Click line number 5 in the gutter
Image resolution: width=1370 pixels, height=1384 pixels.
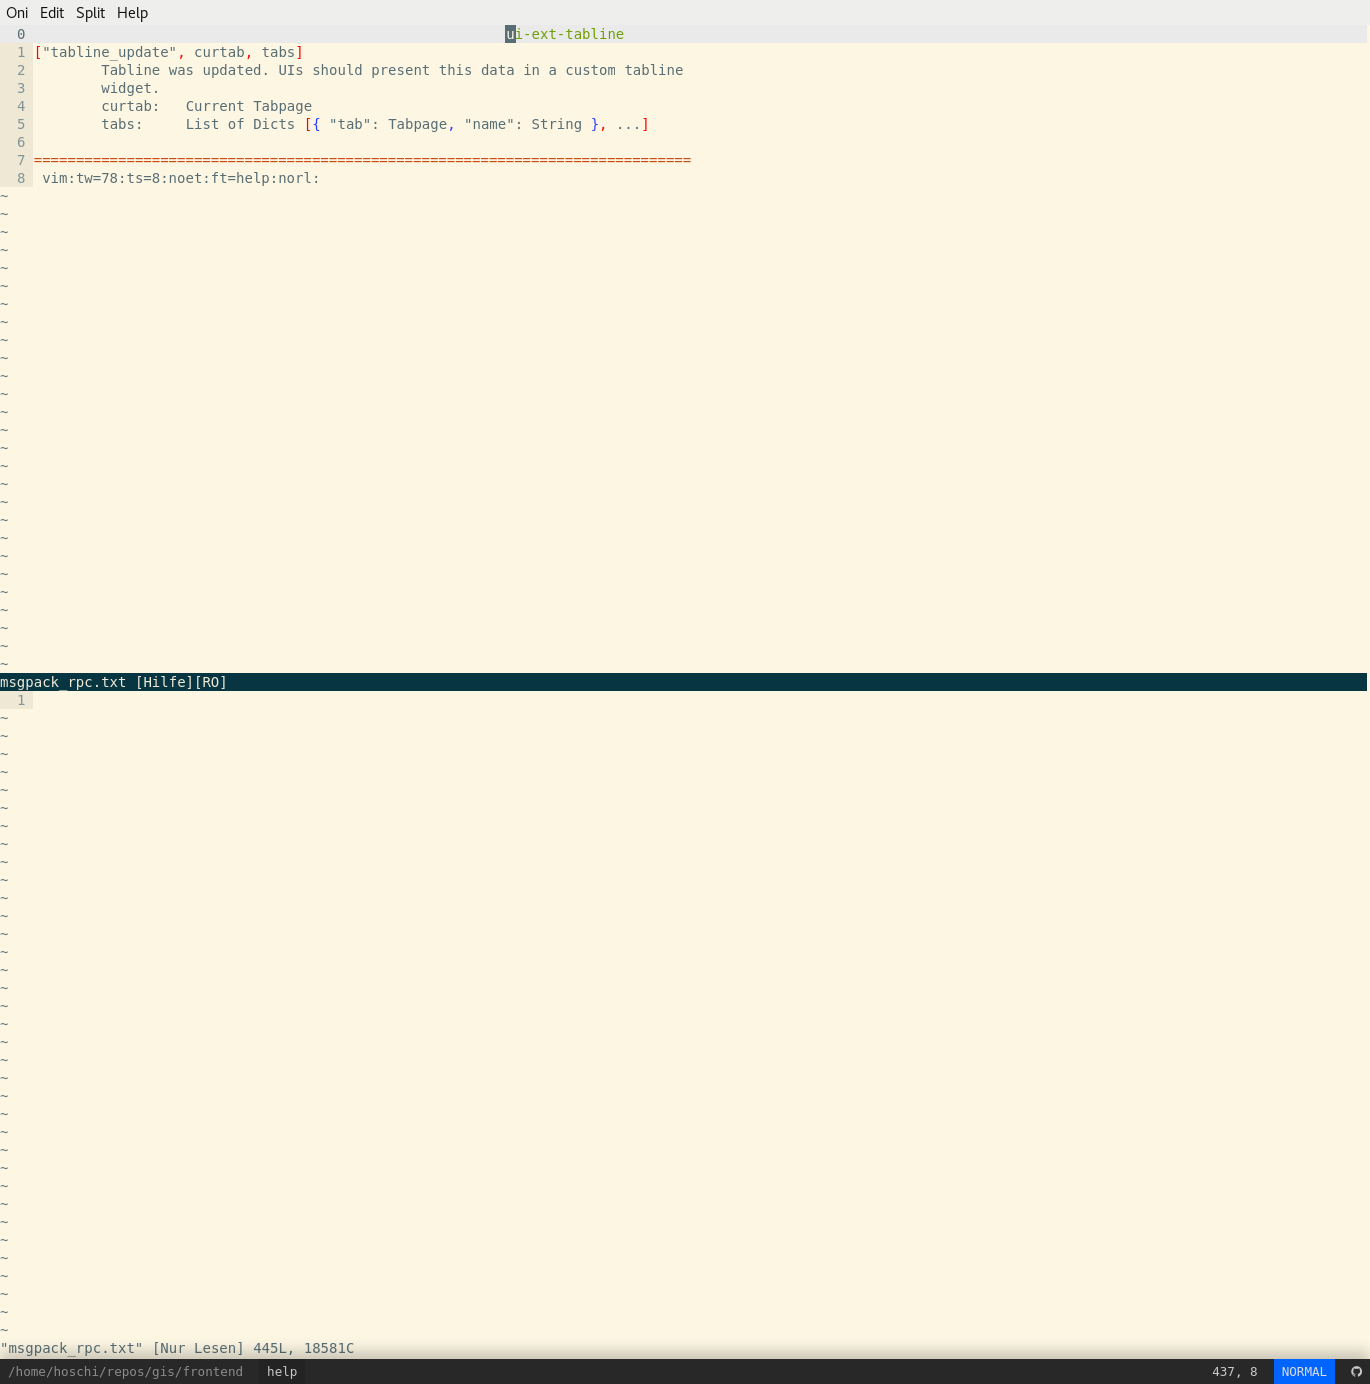(20, 124)
